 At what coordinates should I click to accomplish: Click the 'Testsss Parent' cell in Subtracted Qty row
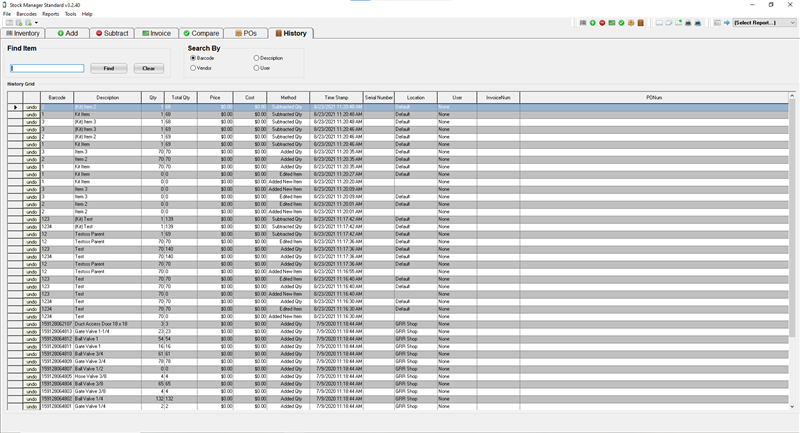click(x=108, y=234)
